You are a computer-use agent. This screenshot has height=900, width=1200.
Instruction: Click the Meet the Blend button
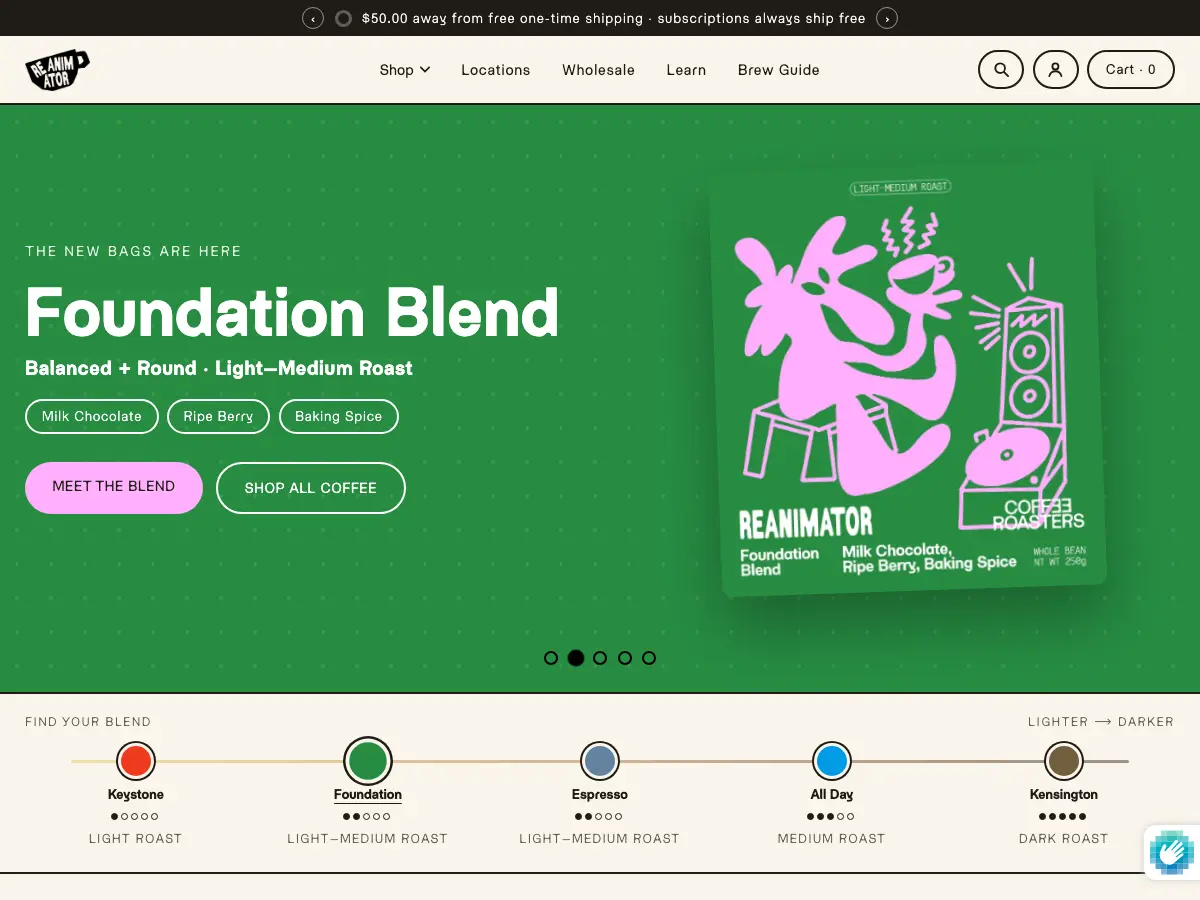[114, 487]
